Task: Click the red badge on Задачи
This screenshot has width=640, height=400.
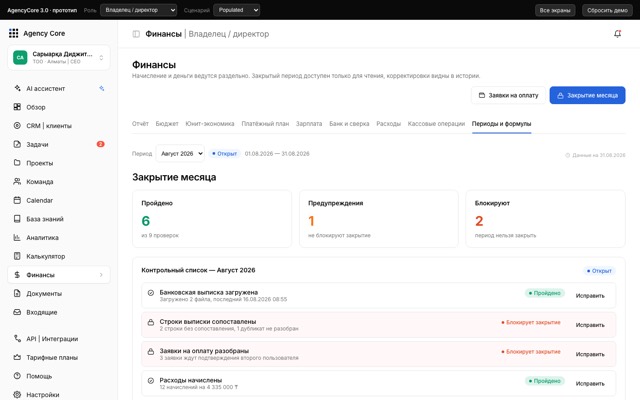Action: pos(100,144)
